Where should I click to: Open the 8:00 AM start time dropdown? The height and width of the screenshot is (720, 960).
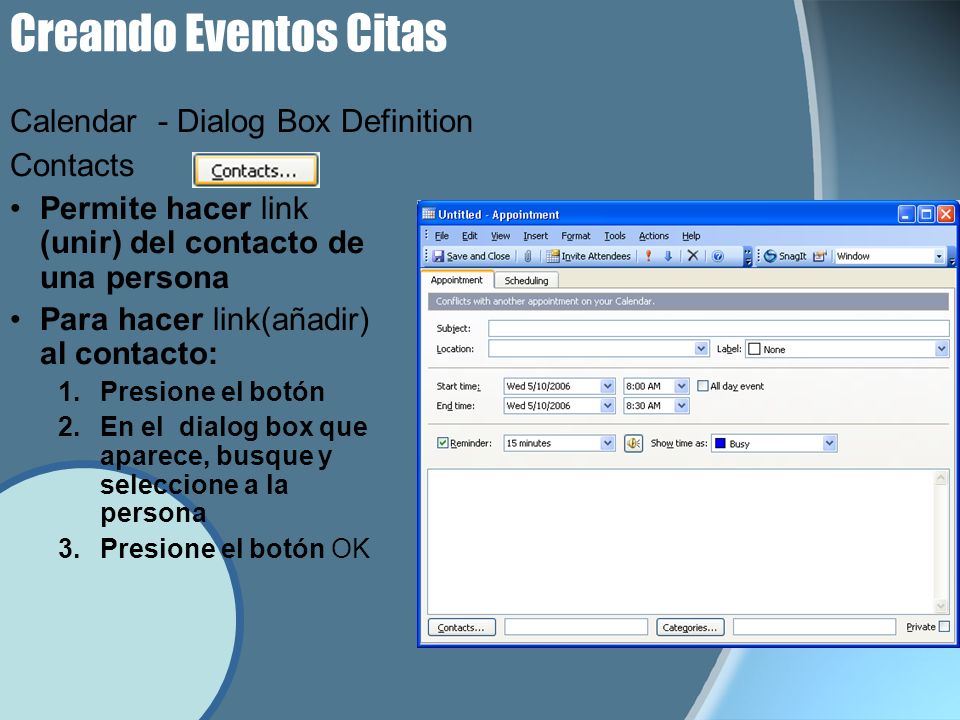click(681, 386)
